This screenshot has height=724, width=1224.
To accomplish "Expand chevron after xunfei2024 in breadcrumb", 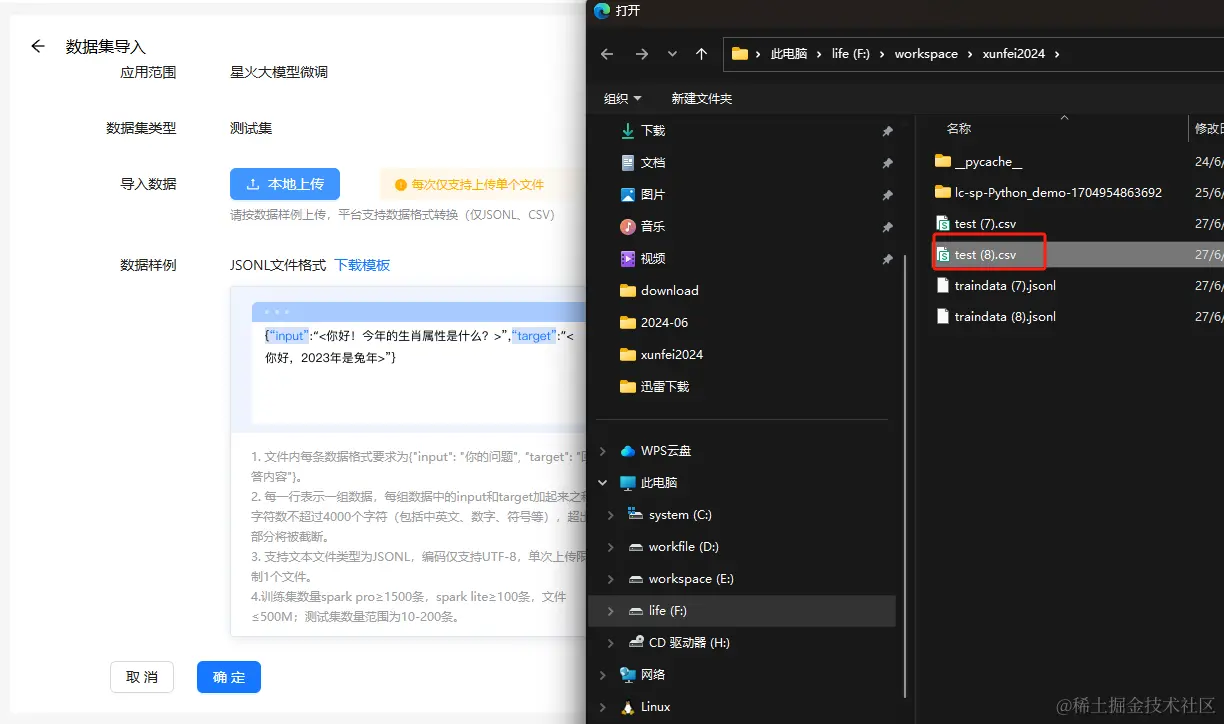I will [1057, 54].
